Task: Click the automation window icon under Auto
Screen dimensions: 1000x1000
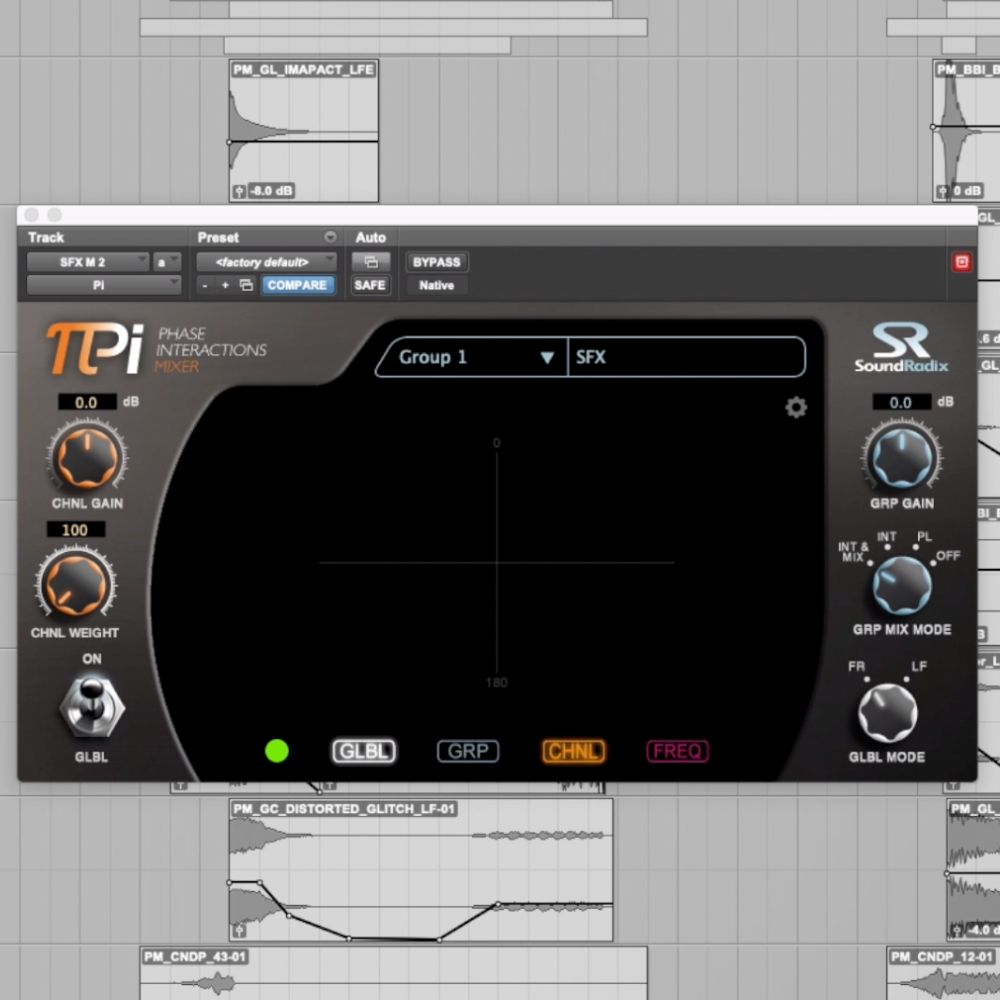Action: point(371,261)
